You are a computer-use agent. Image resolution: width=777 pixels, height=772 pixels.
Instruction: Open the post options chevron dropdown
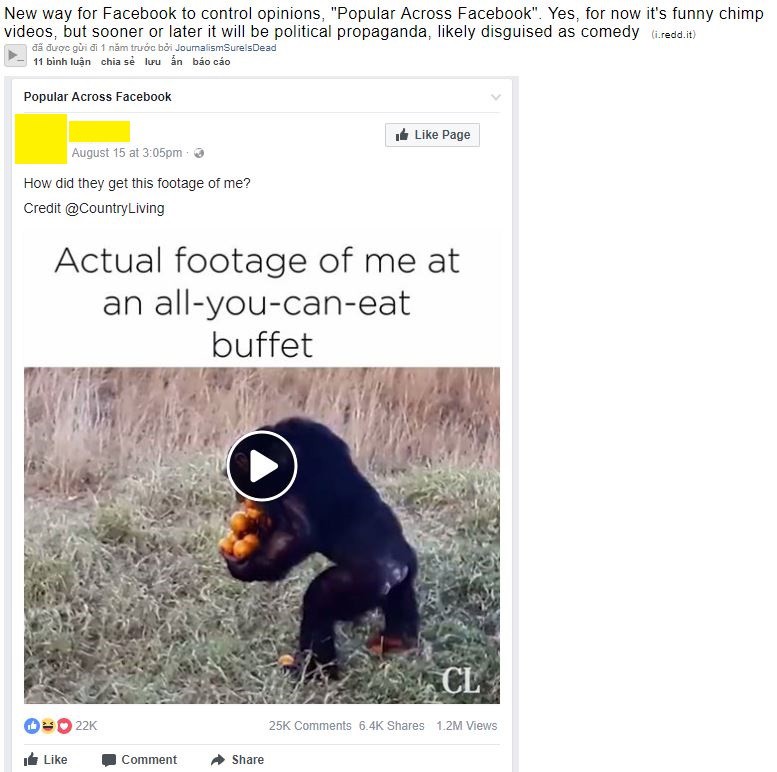[496, 97]
